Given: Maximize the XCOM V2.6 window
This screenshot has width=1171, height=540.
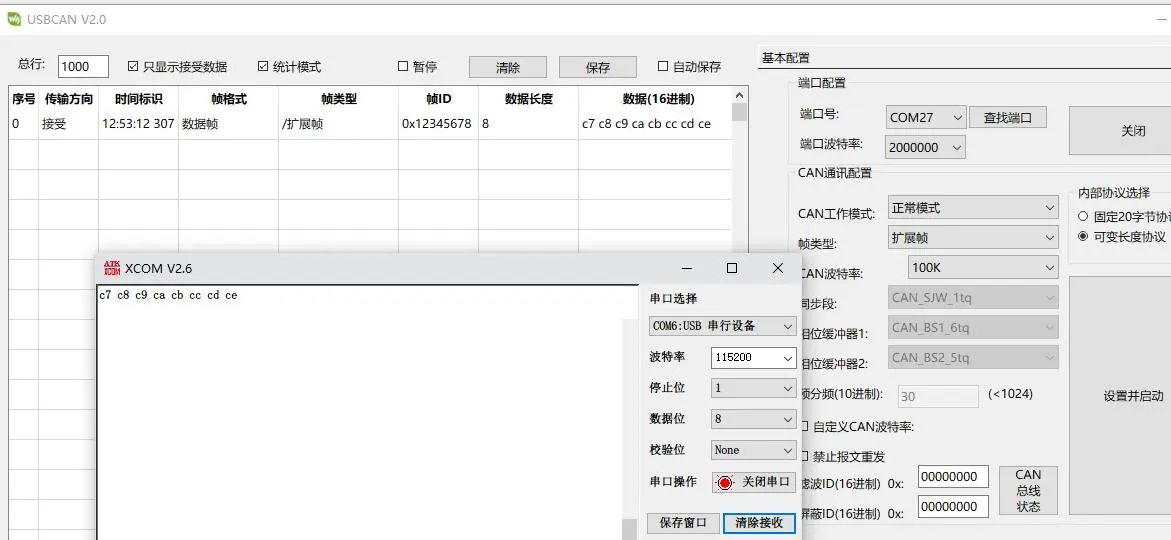Looking at the screenshot, I should pos(732,268).
